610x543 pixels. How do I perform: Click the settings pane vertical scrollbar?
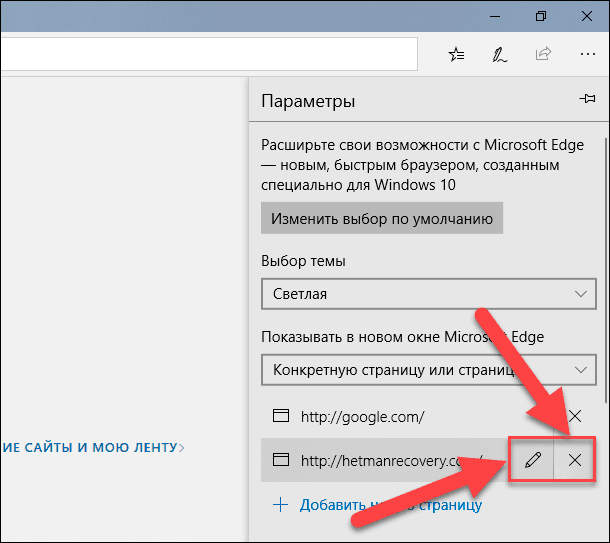click(606, 270)
